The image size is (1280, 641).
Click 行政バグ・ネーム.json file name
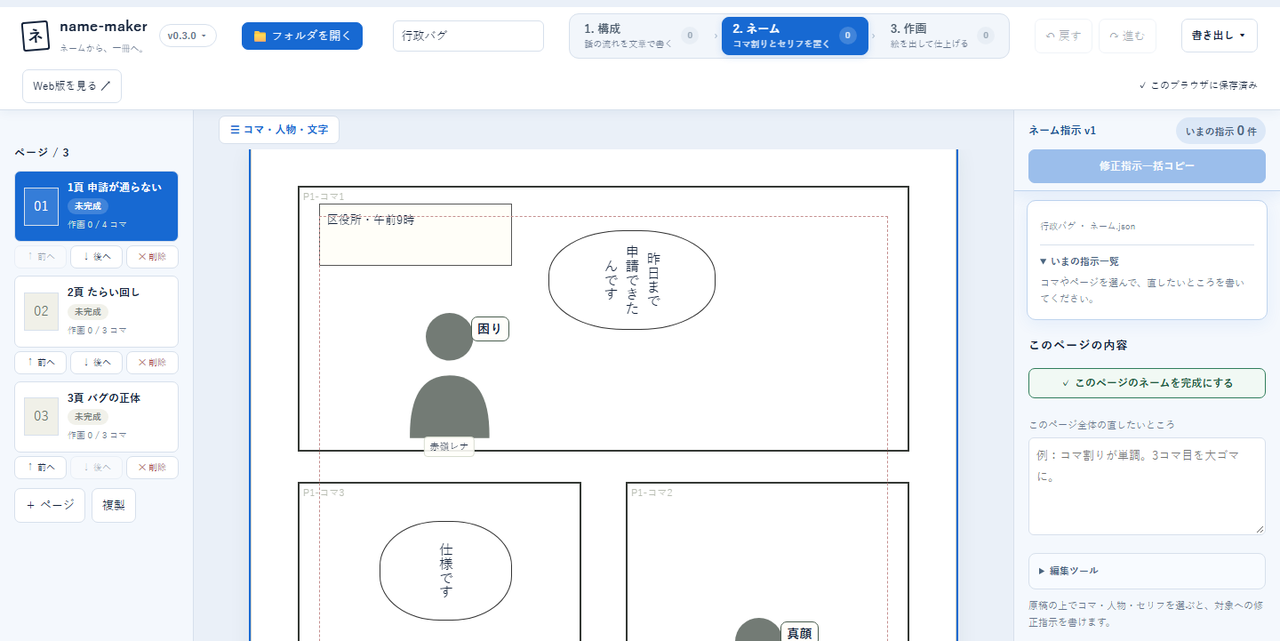click(x=1088, y=226)
